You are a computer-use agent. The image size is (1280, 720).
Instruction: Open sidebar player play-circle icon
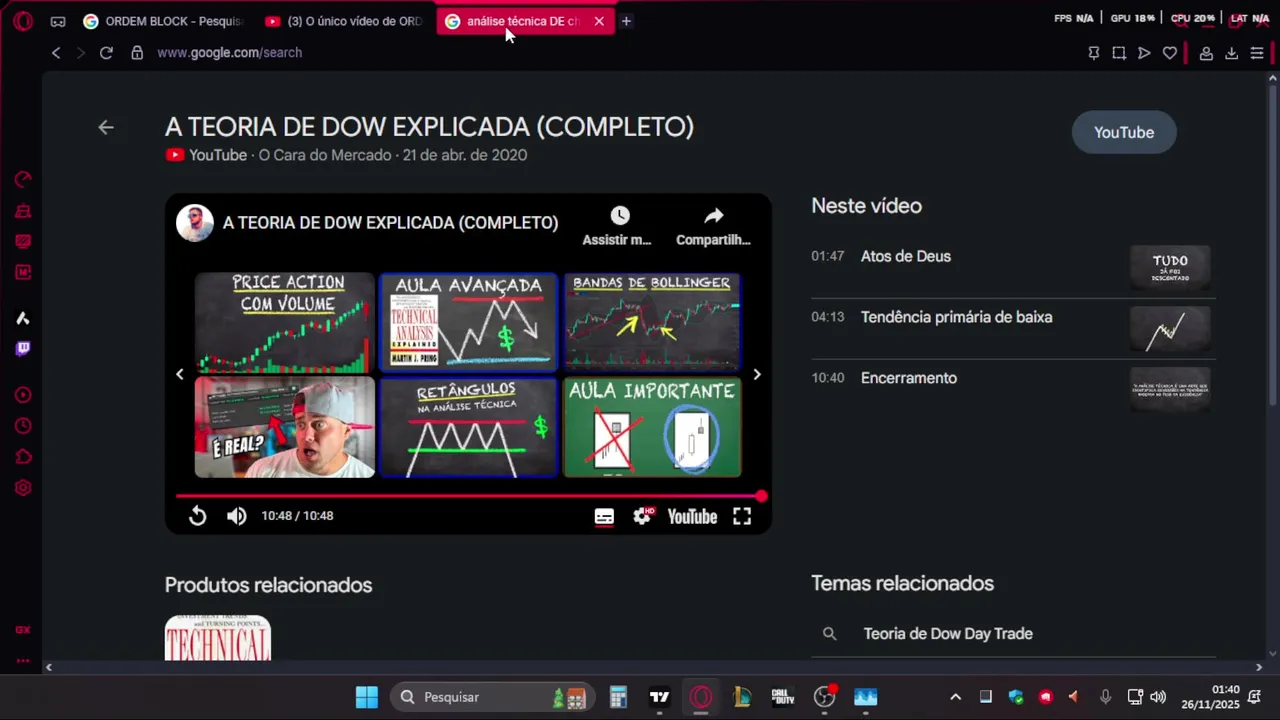coord(23,395)
